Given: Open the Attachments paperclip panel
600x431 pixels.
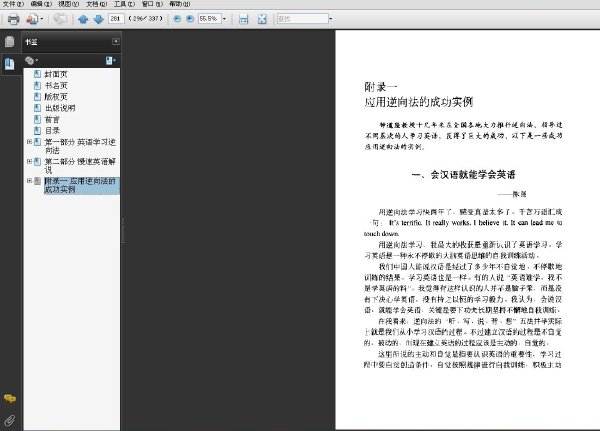Looking at the screenshot, I should pyautogui.click(x=10, y=420).
